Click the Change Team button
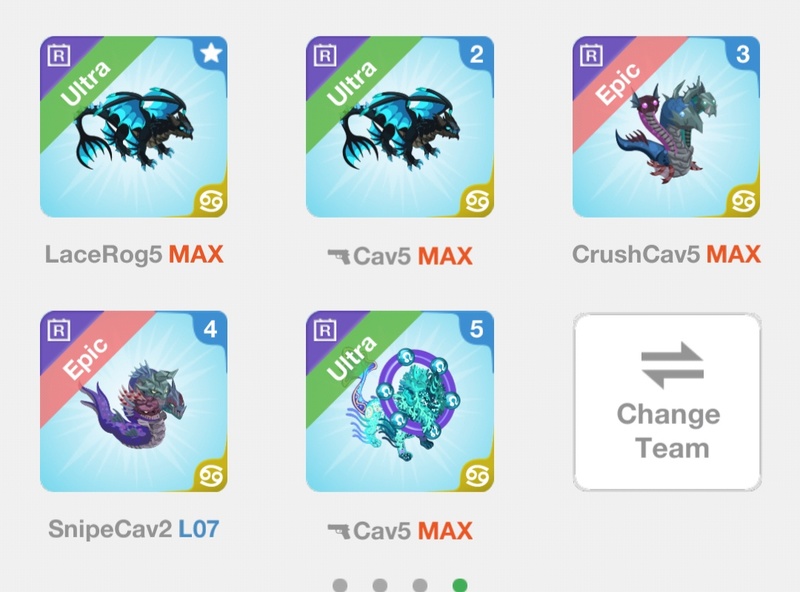This screenshot has height=592, width=800. (x=667, y=402)
